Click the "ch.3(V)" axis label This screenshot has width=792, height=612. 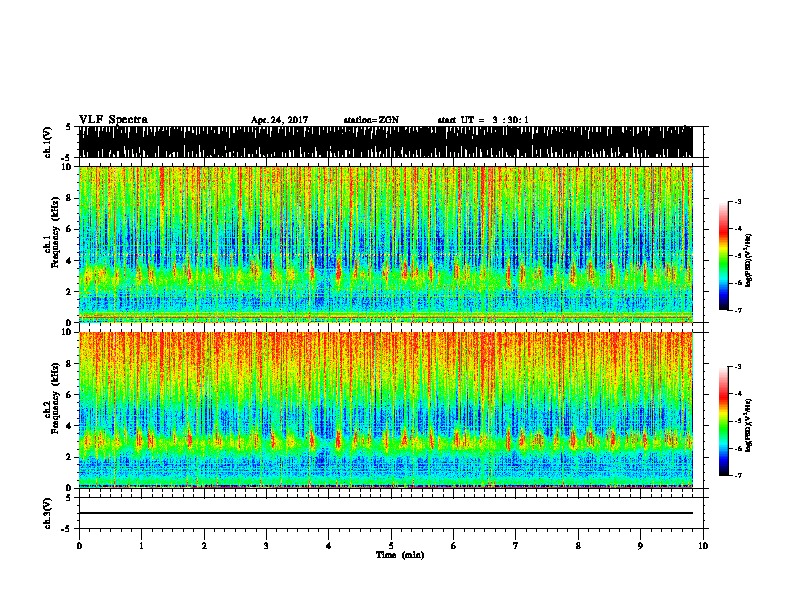[x=47, y=513]
